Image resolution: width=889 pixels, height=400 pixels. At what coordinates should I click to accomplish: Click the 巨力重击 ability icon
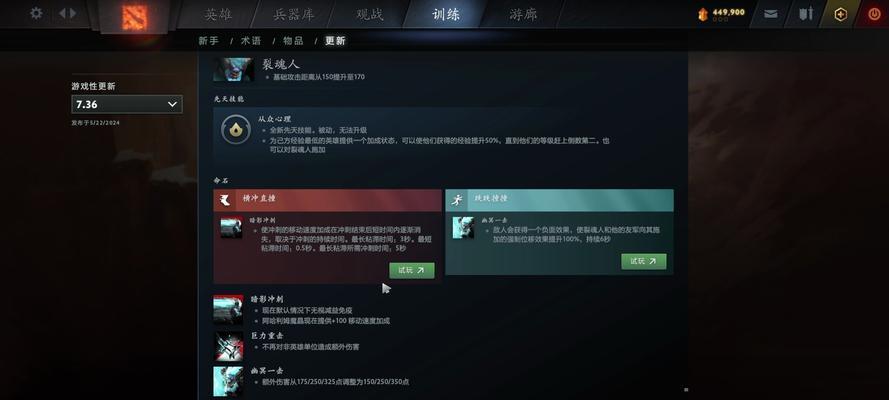point(228,346)
